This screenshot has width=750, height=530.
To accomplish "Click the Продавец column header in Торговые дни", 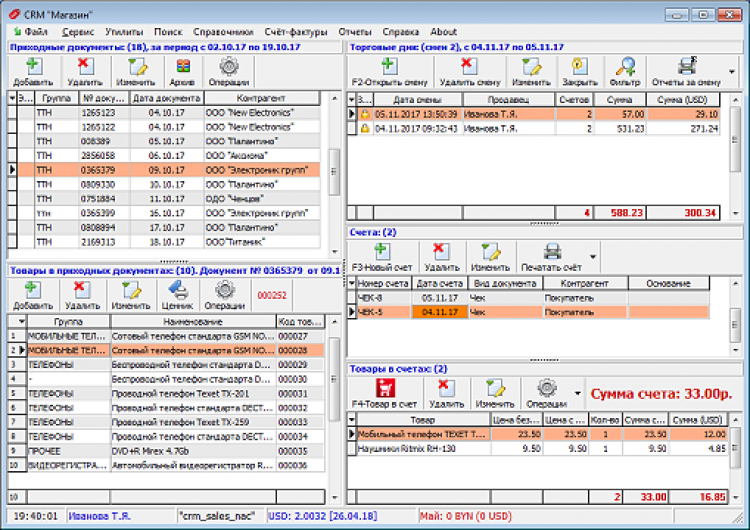I will click(x=506, y=100).
